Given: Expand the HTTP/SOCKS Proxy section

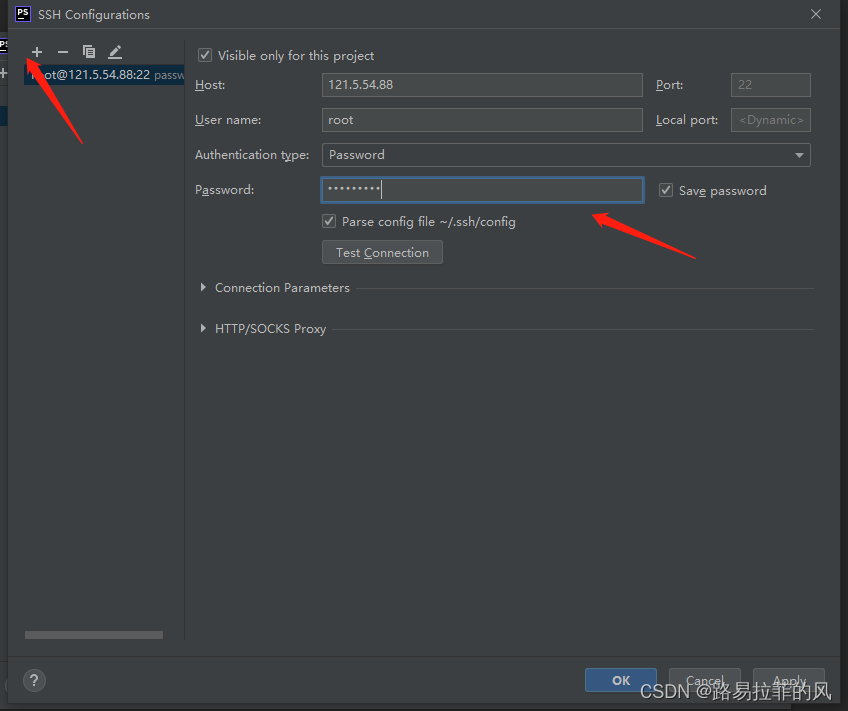Looking at the screenshot, I should 203,328.
